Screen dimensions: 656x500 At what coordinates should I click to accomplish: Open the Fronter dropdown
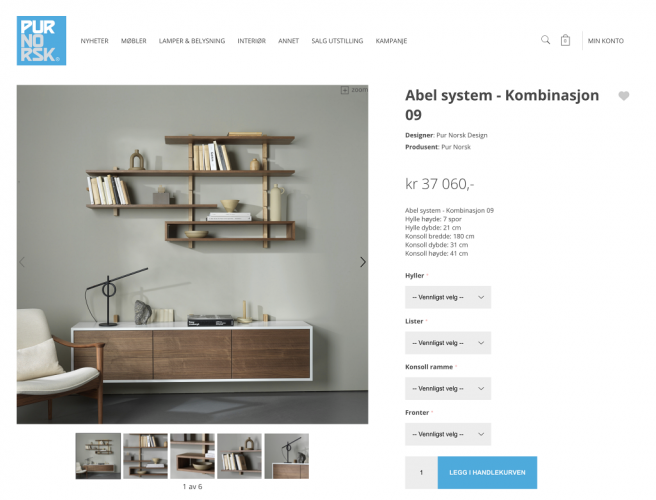click(448, 434)
